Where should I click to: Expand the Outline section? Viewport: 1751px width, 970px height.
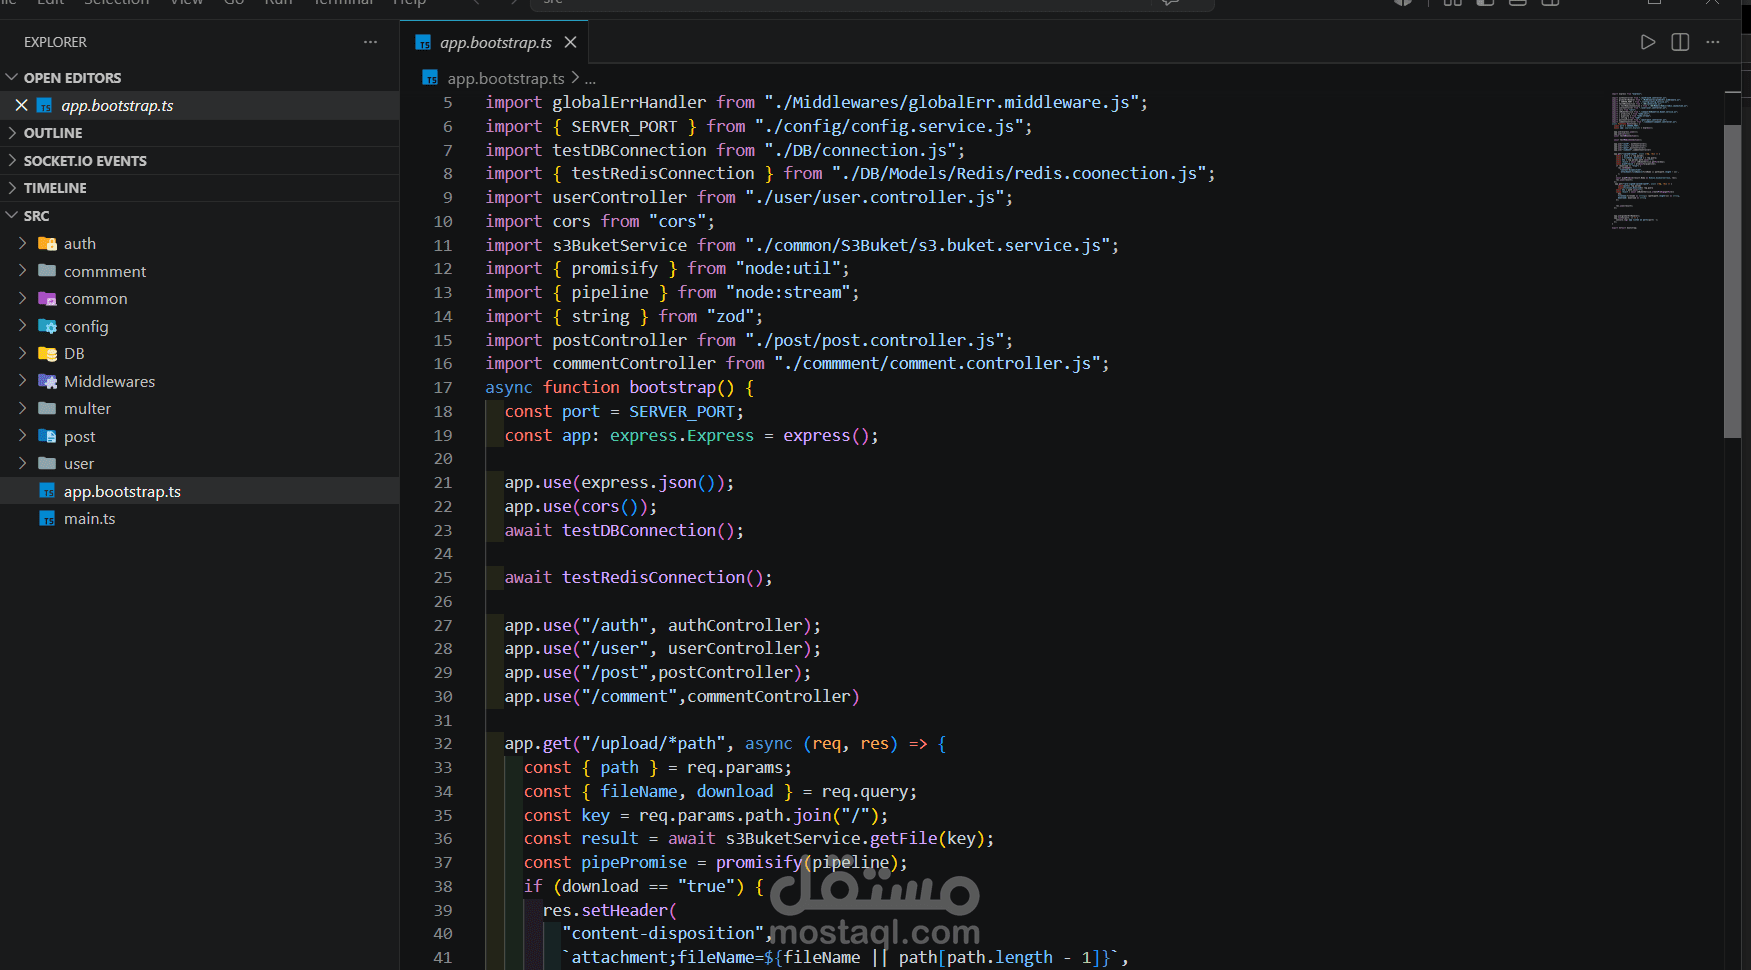12,132
